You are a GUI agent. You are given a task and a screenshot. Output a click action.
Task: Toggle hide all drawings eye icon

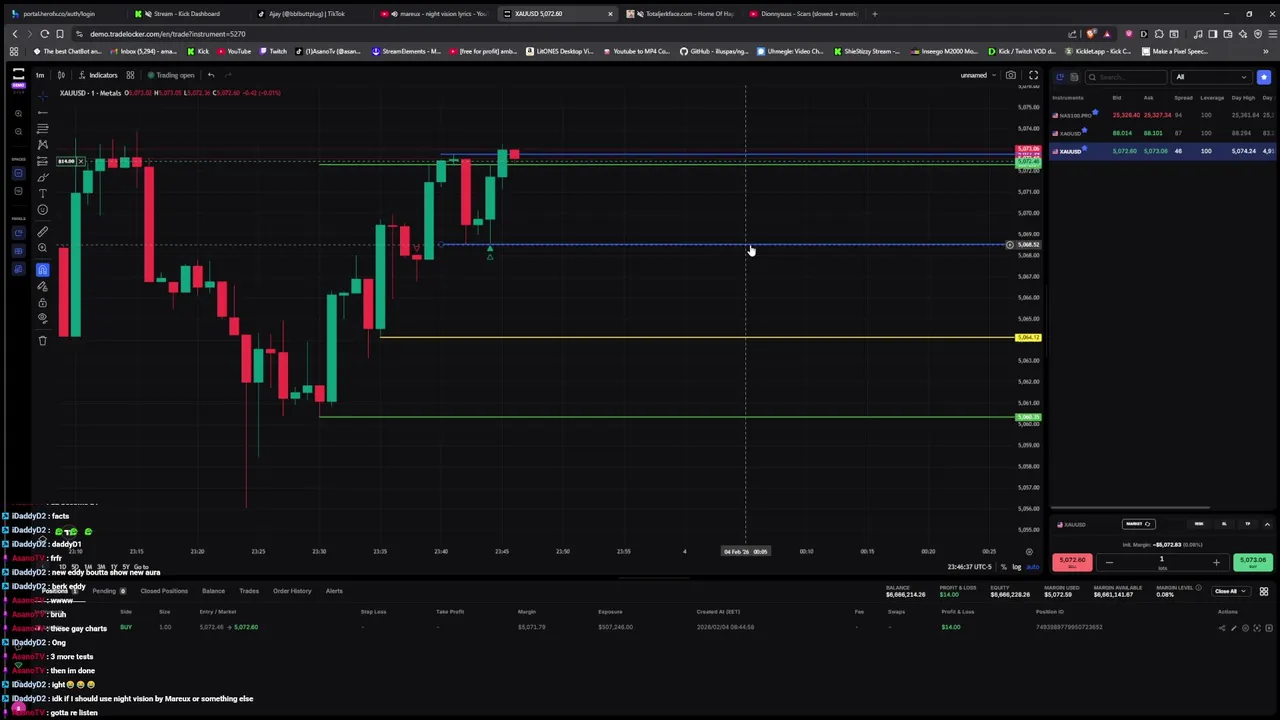pos(42,317)
